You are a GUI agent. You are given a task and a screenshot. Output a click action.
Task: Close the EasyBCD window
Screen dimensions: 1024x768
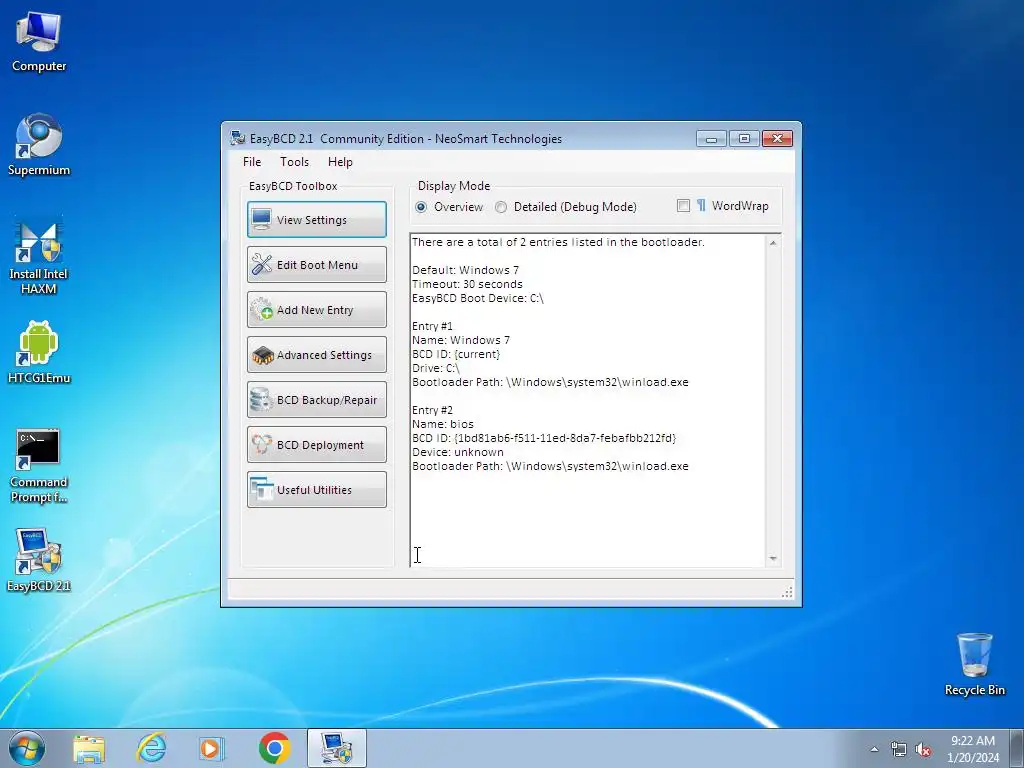pyautogui.click(x=777, y=138)
